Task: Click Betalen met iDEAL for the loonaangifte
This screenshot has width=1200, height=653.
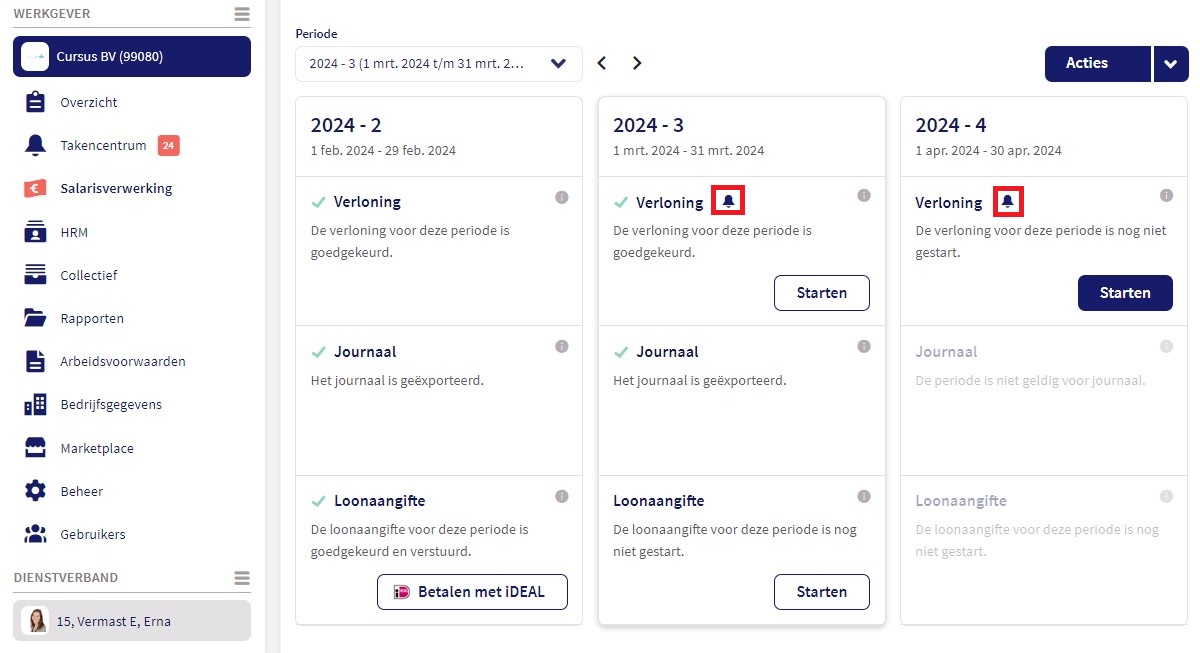Action: (472, 591)
